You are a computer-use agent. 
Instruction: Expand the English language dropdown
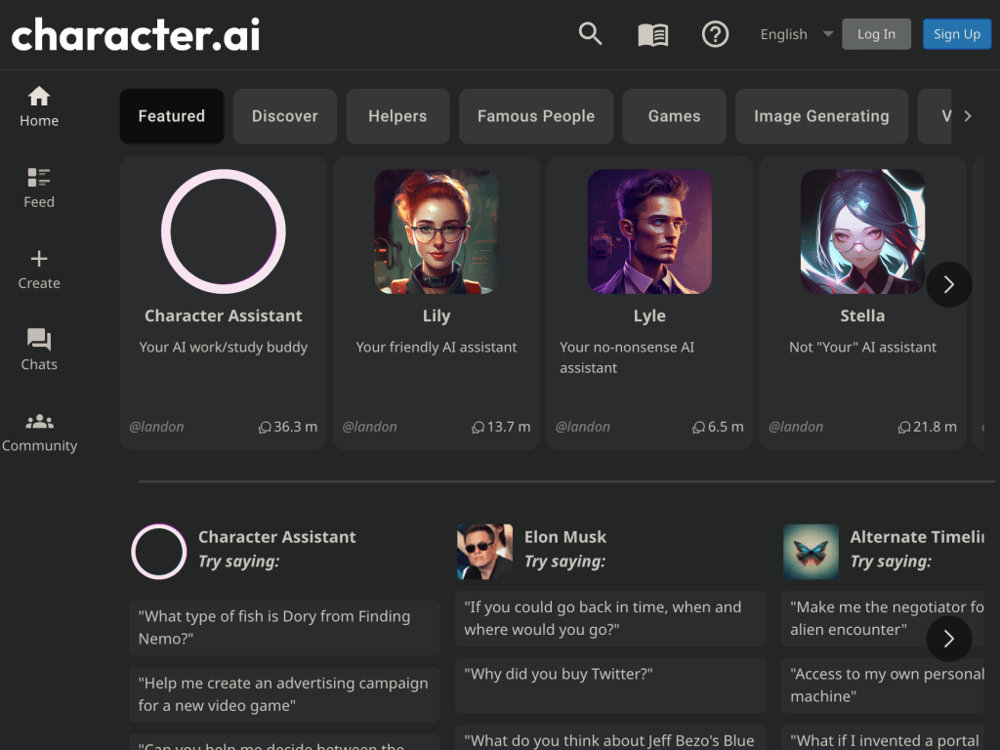[x=796, y=34]
